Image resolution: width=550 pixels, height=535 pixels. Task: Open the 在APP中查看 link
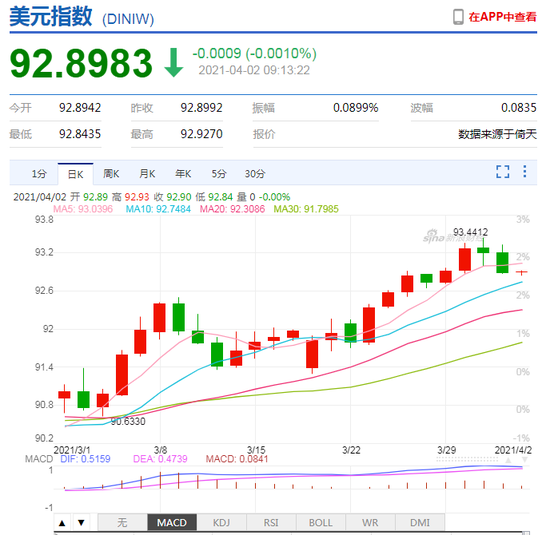coord(503,17)
